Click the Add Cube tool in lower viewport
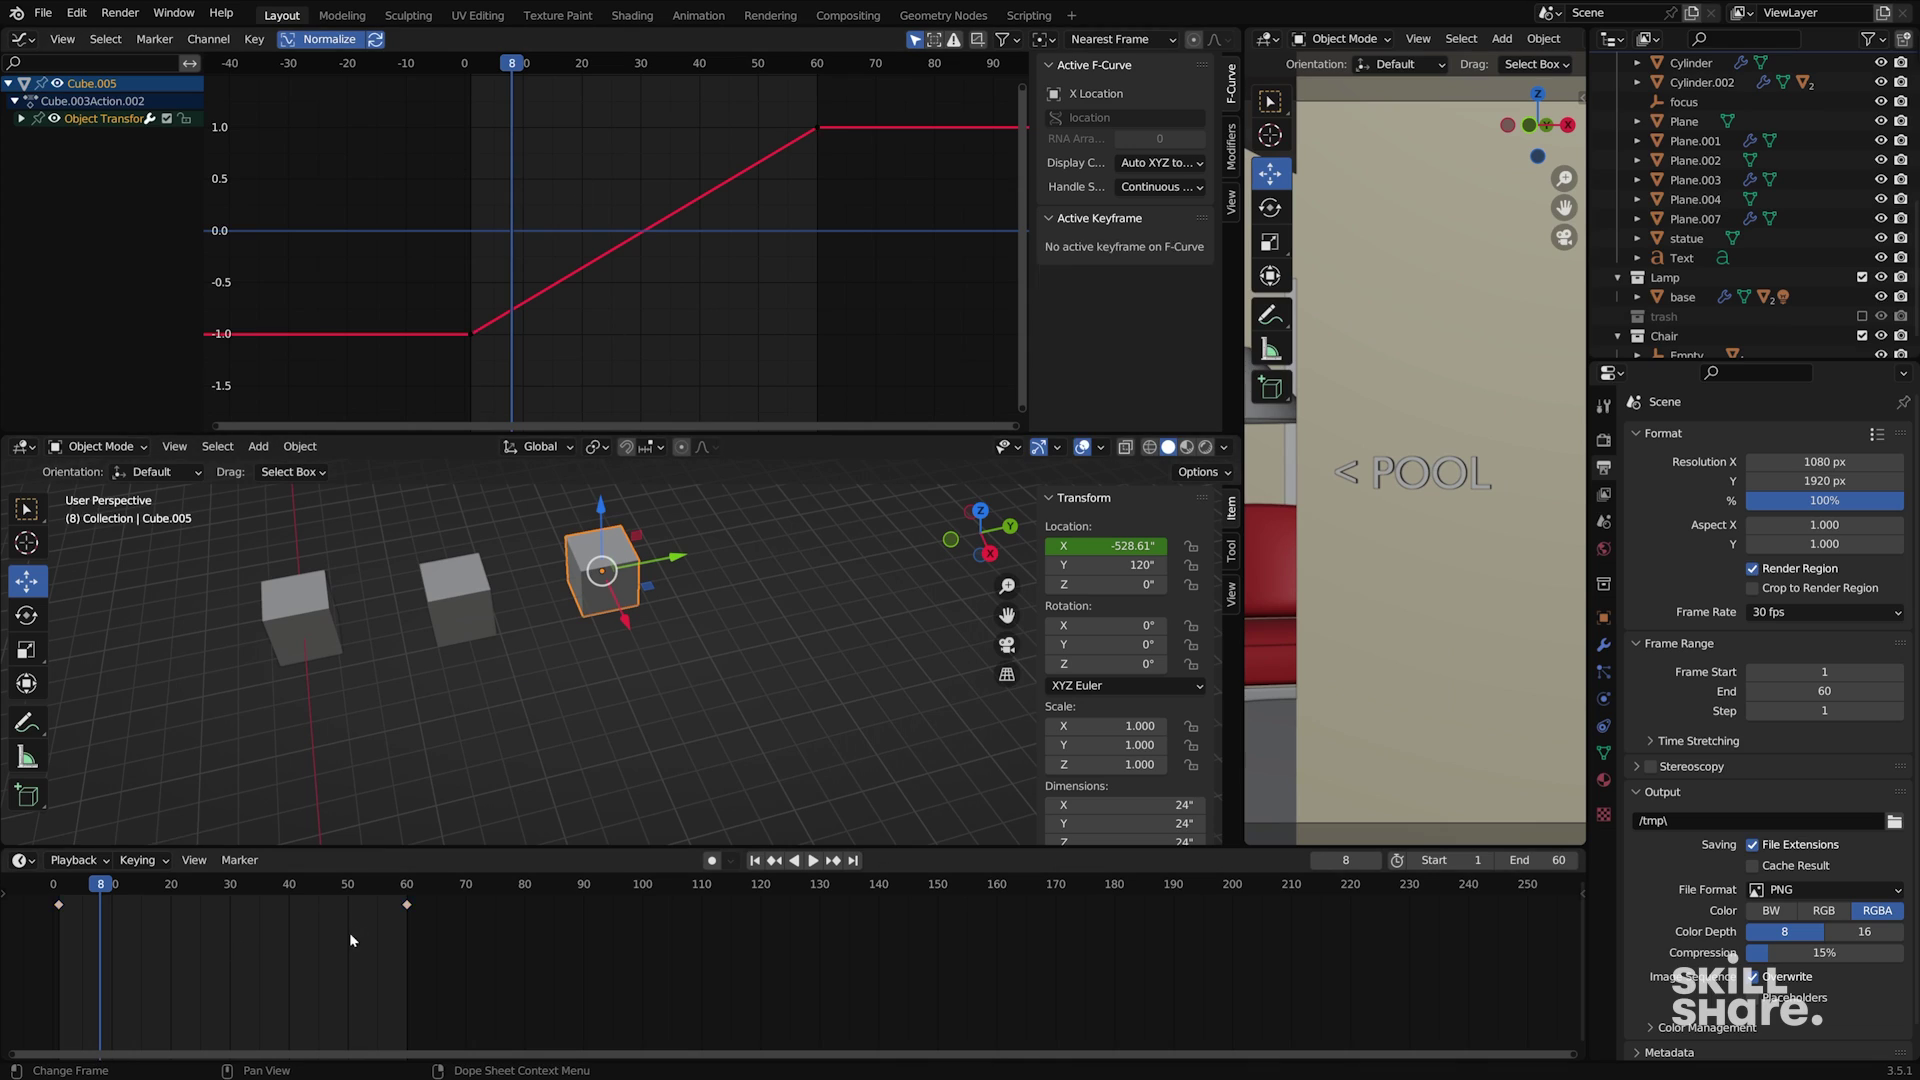 point(27,796)
